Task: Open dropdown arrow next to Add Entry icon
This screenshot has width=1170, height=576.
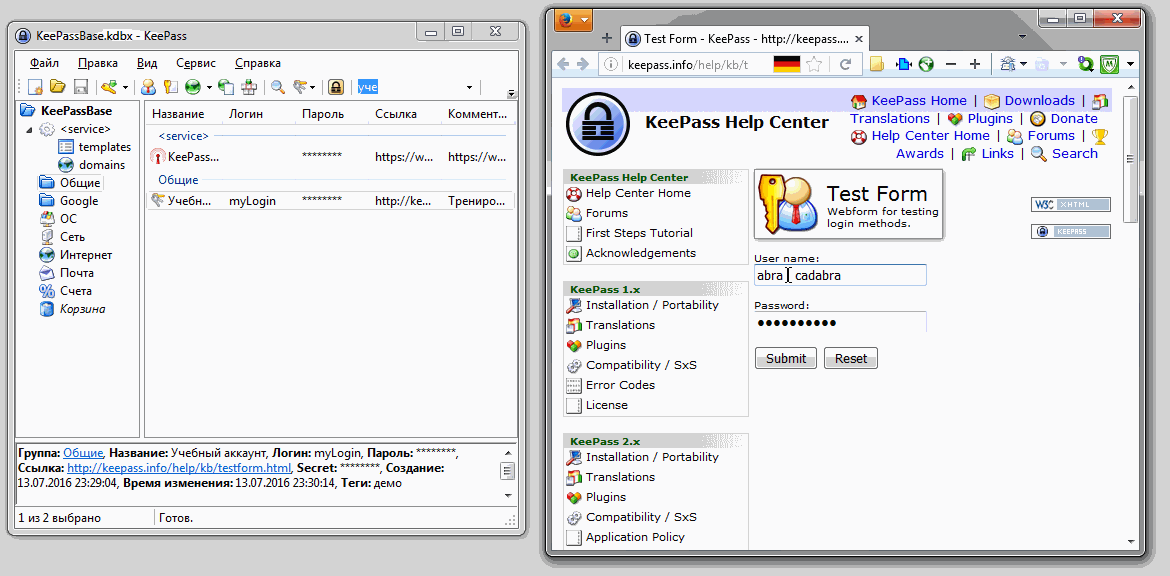Action: click(x=125, y=87)
